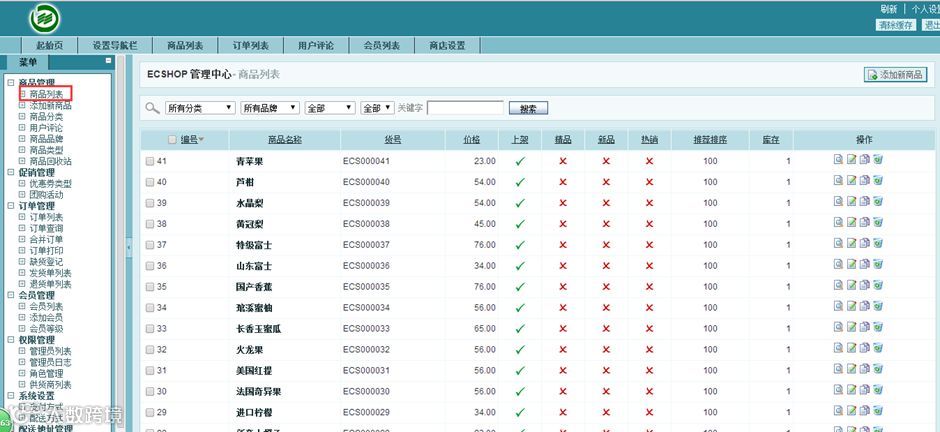
Task: Click the edit icon for 青苹果 row
Action: click(851, 159)
